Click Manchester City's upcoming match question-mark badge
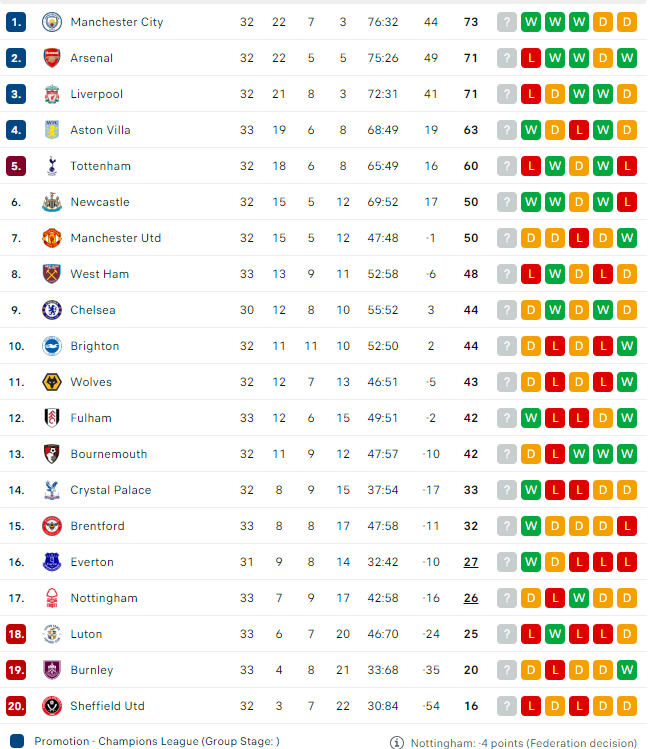Viewport: 652px width, 749px height. click(x=507, y=22)
